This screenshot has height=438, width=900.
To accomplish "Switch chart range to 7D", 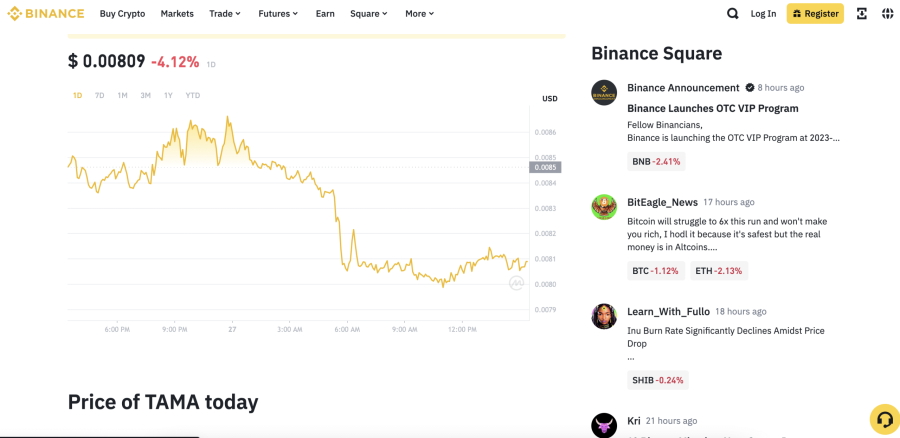I will [99, 95].
